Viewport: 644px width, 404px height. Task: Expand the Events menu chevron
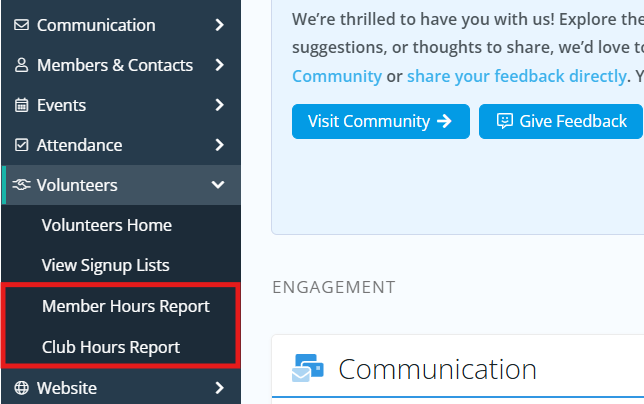pos(220,105)
